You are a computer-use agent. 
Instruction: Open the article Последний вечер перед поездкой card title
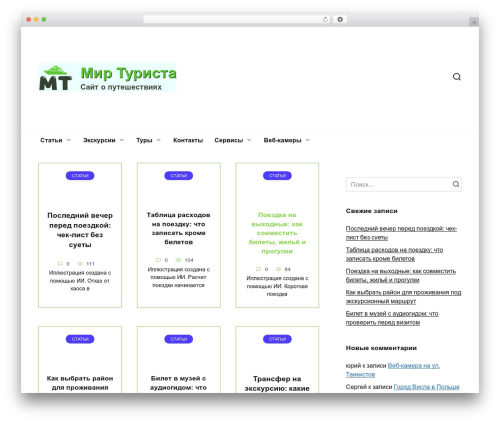pos(80,230)
